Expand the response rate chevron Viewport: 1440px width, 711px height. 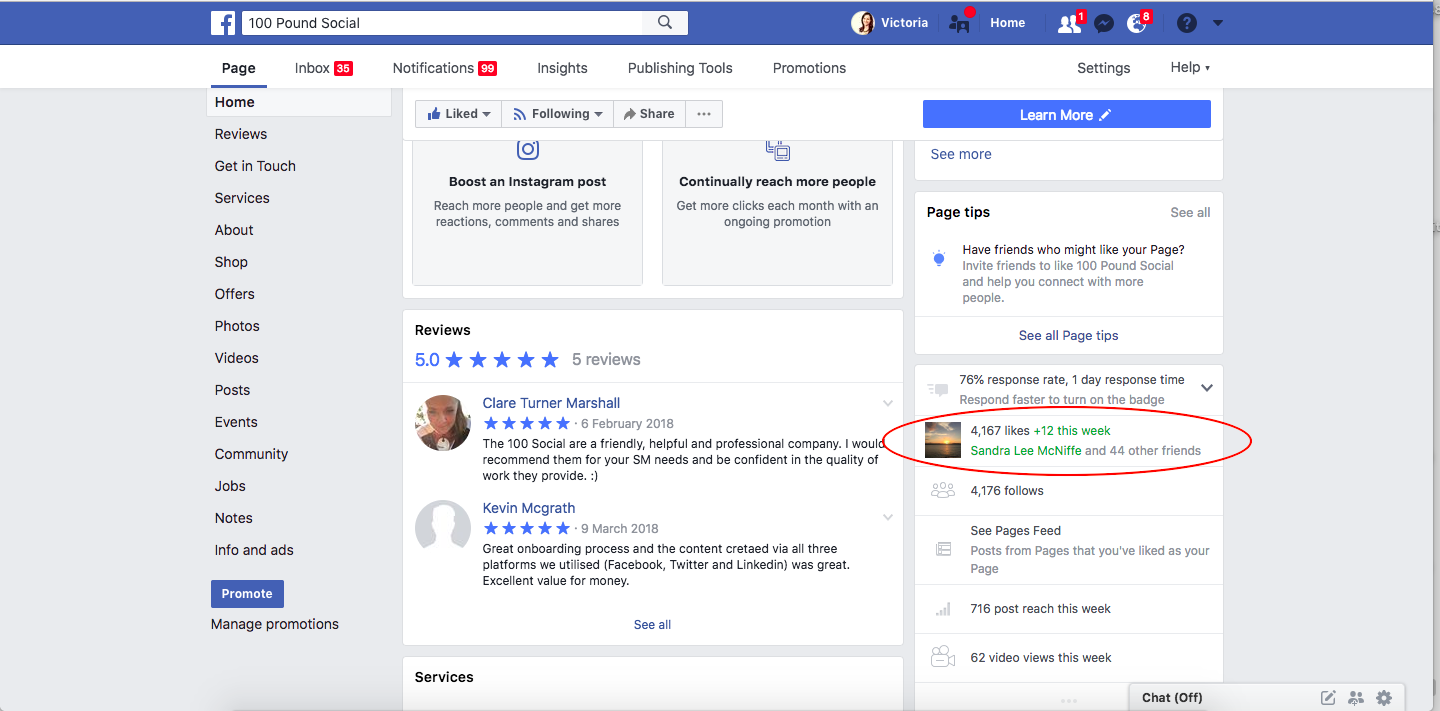click(x=1207, y=388)
